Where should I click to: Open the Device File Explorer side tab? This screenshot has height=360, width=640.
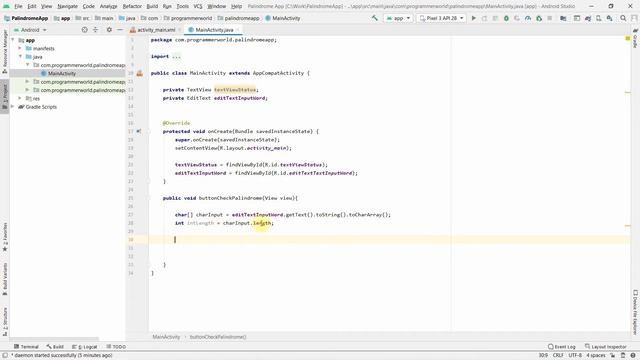[636, 312]
